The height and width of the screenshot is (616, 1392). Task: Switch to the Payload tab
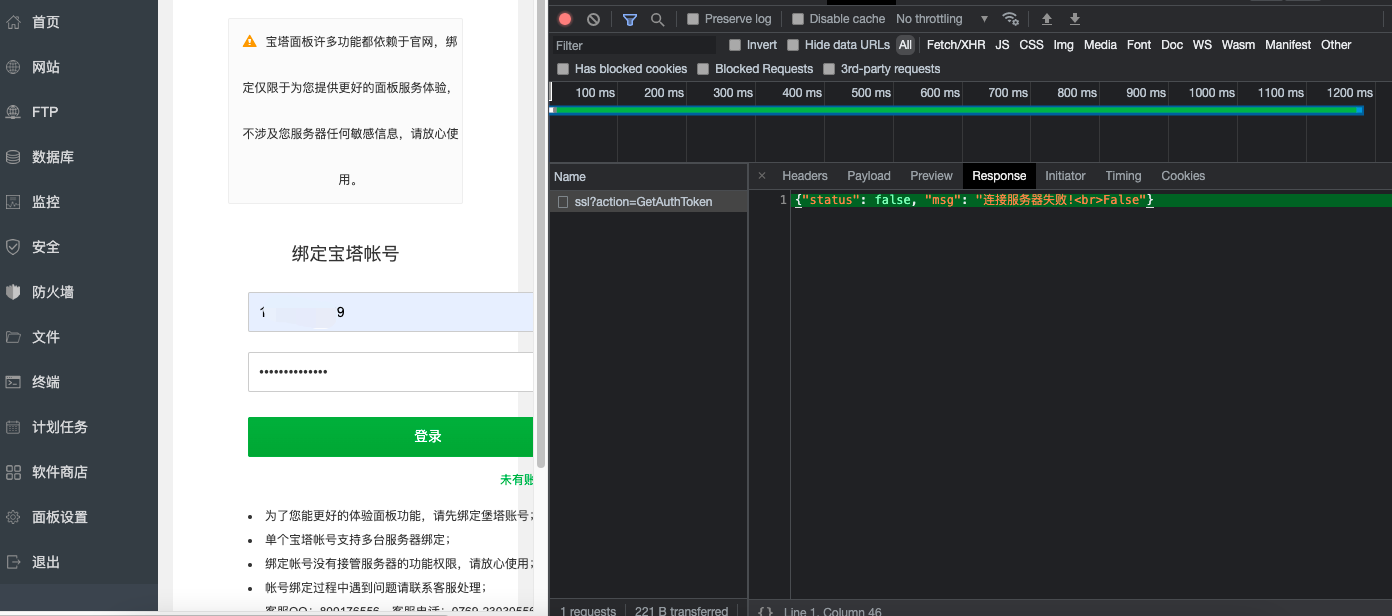tap(869, 176)
